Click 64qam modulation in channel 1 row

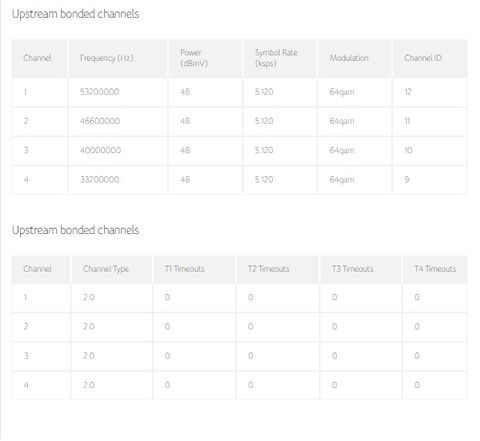point(342,92)
